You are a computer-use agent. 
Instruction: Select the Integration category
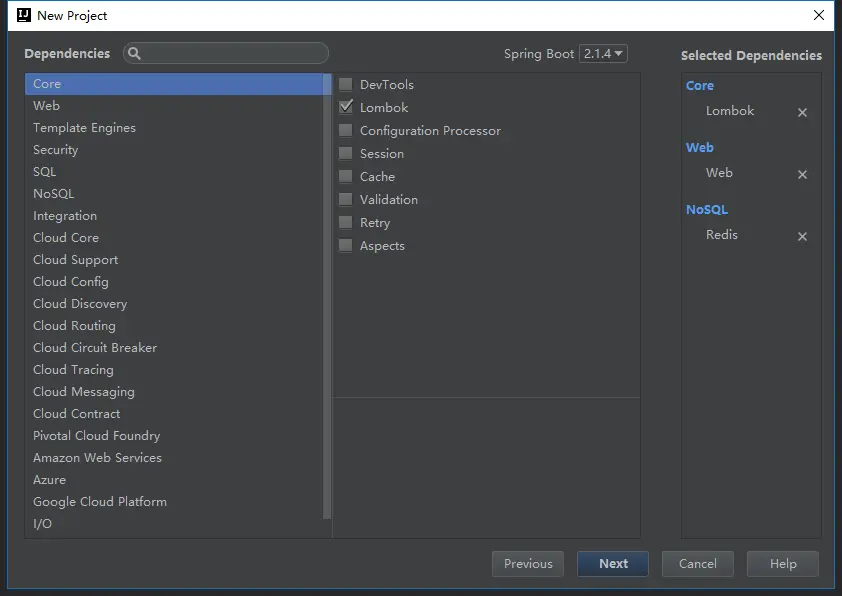coord(174,216)
